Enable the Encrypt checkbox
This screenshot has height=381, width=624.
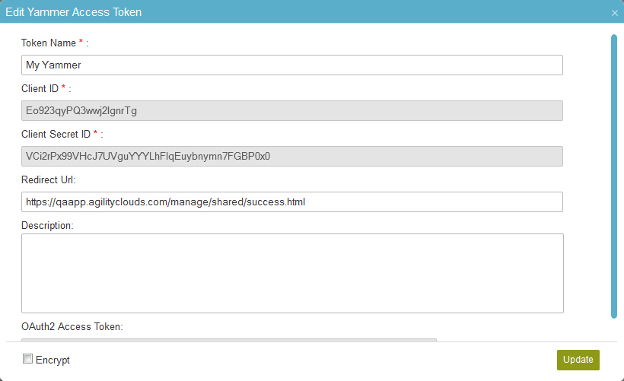pos(27,359)
